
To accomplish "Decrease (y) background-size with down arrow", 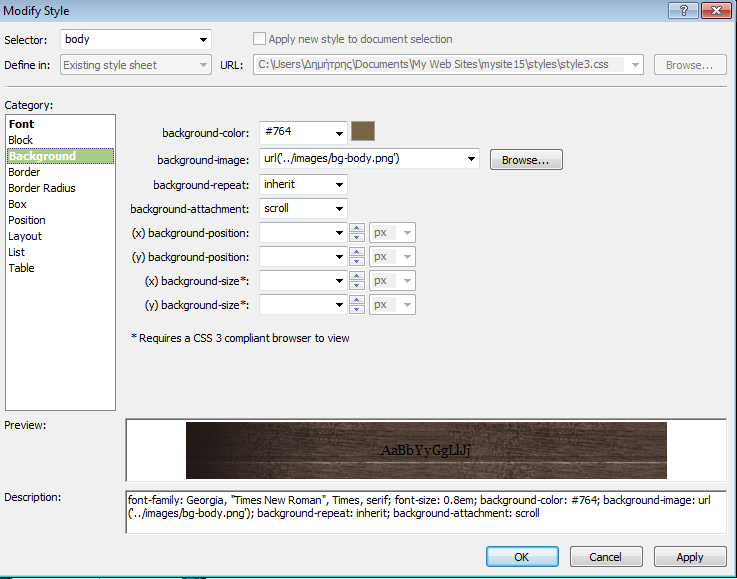I will (x=357, y=309).
